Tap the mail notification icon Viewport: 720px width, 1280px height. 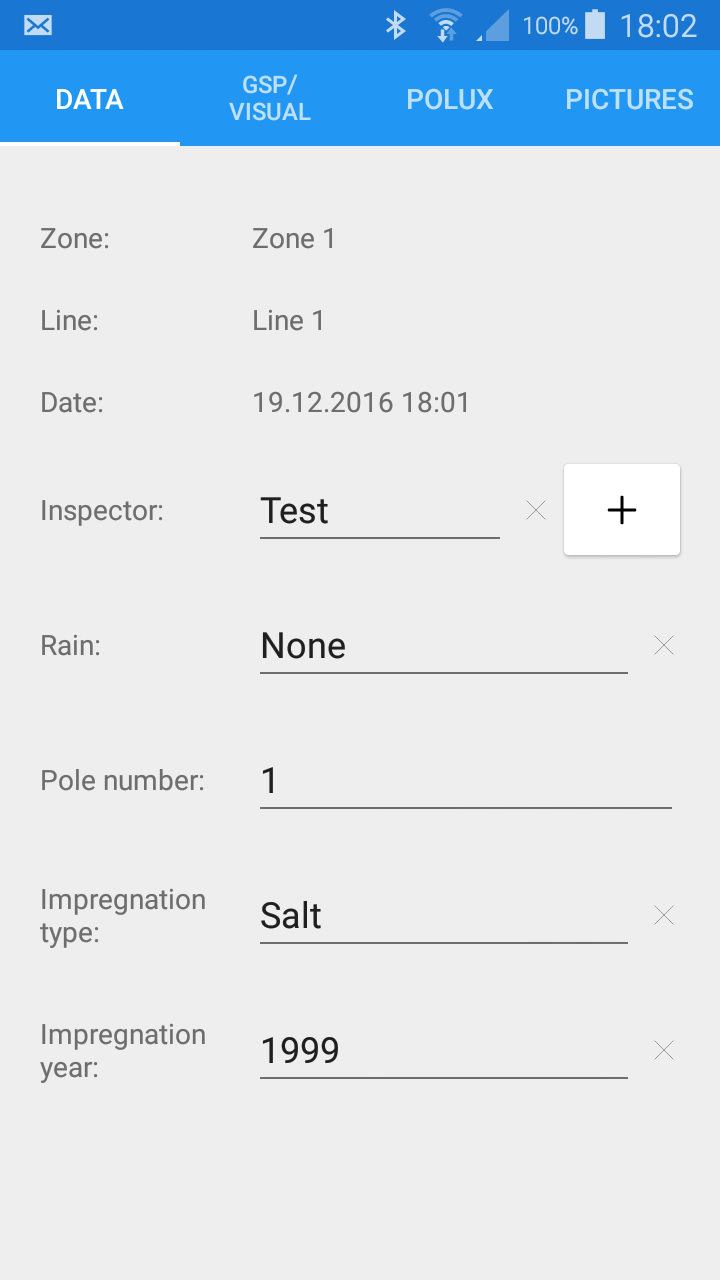pyautogui.click(x=38, y=25)
